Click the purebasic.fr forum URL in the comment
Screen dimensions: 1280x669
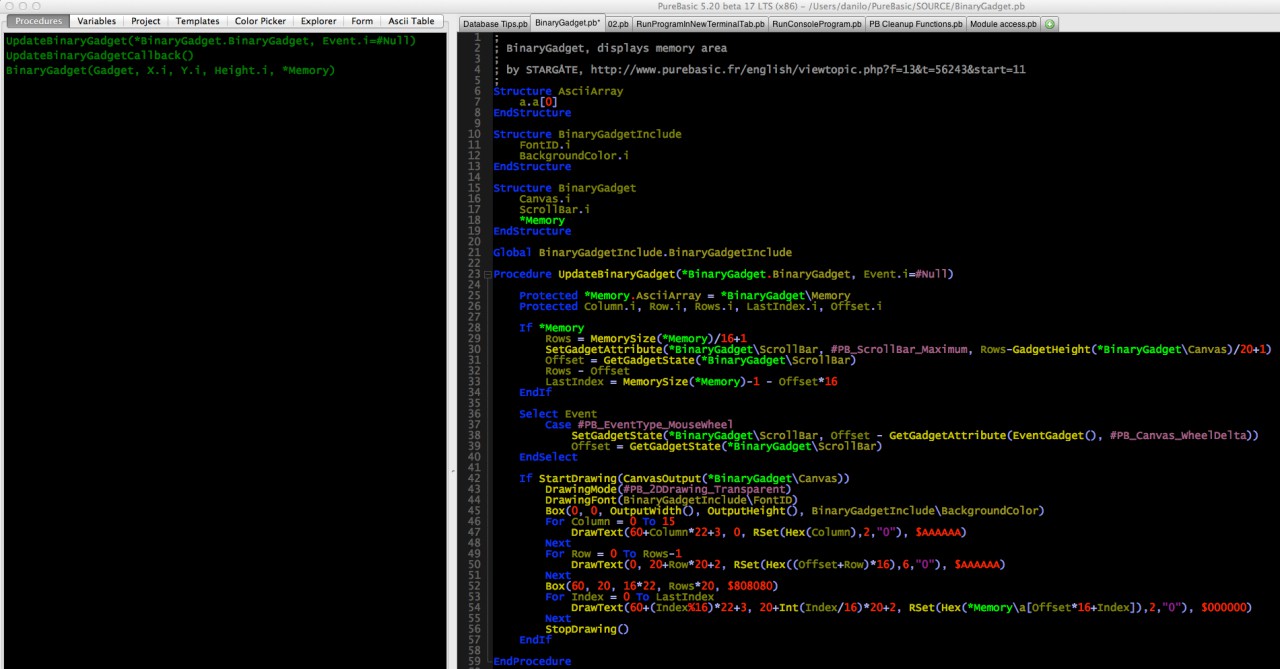tap(808, 70)
